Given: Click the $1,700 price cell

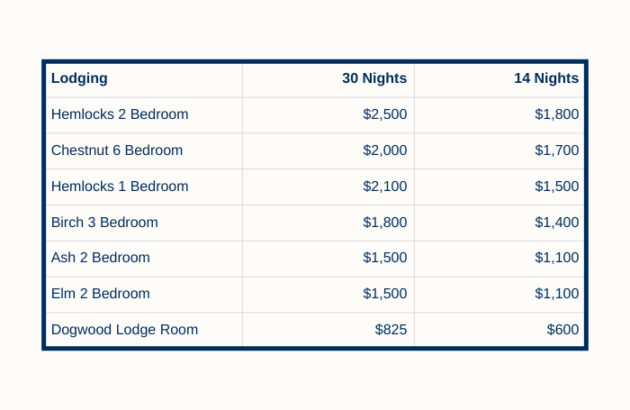Looking at the screenshot, I should [x=557, y=150].
